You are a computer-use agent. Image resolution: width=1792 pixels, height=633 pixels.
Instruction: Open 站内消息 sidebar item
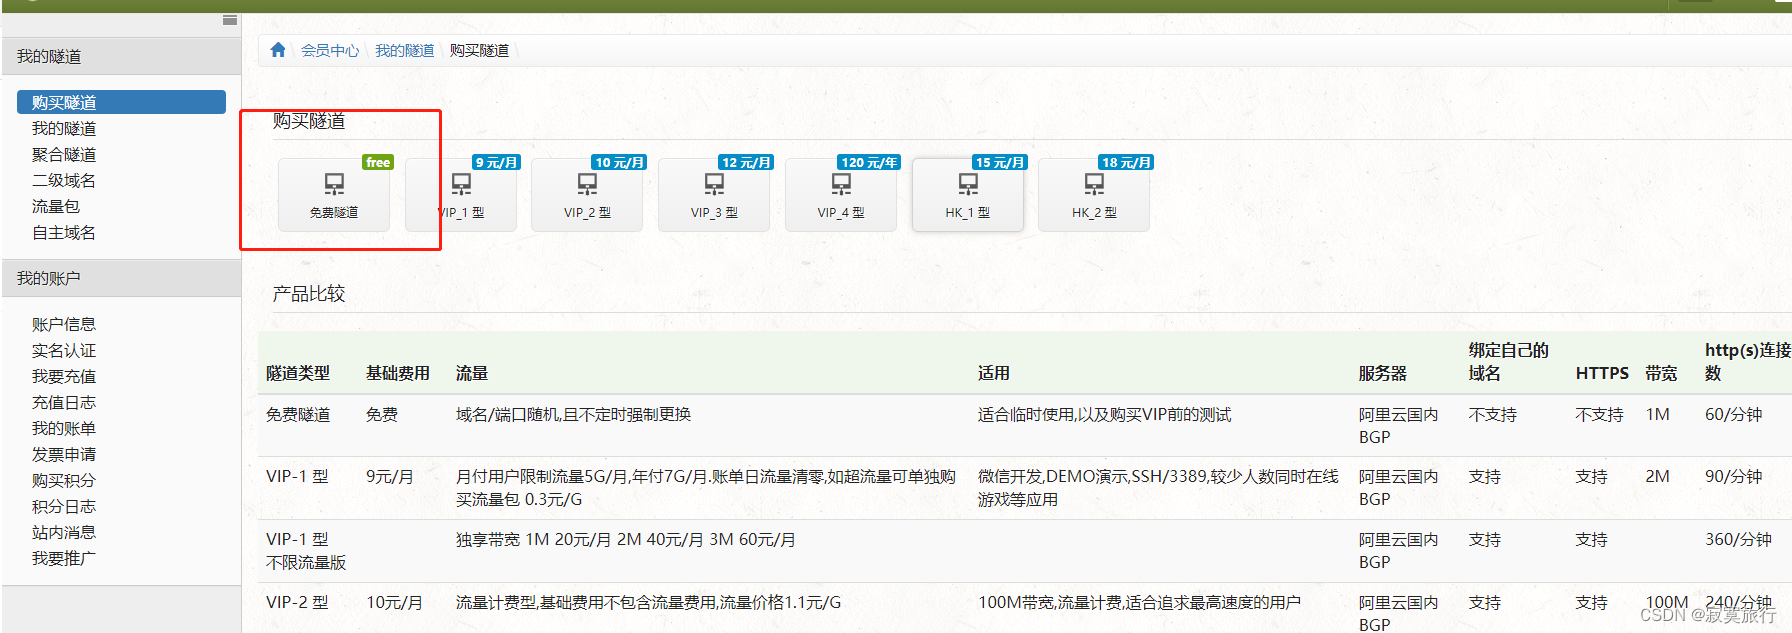pos(64,532)
